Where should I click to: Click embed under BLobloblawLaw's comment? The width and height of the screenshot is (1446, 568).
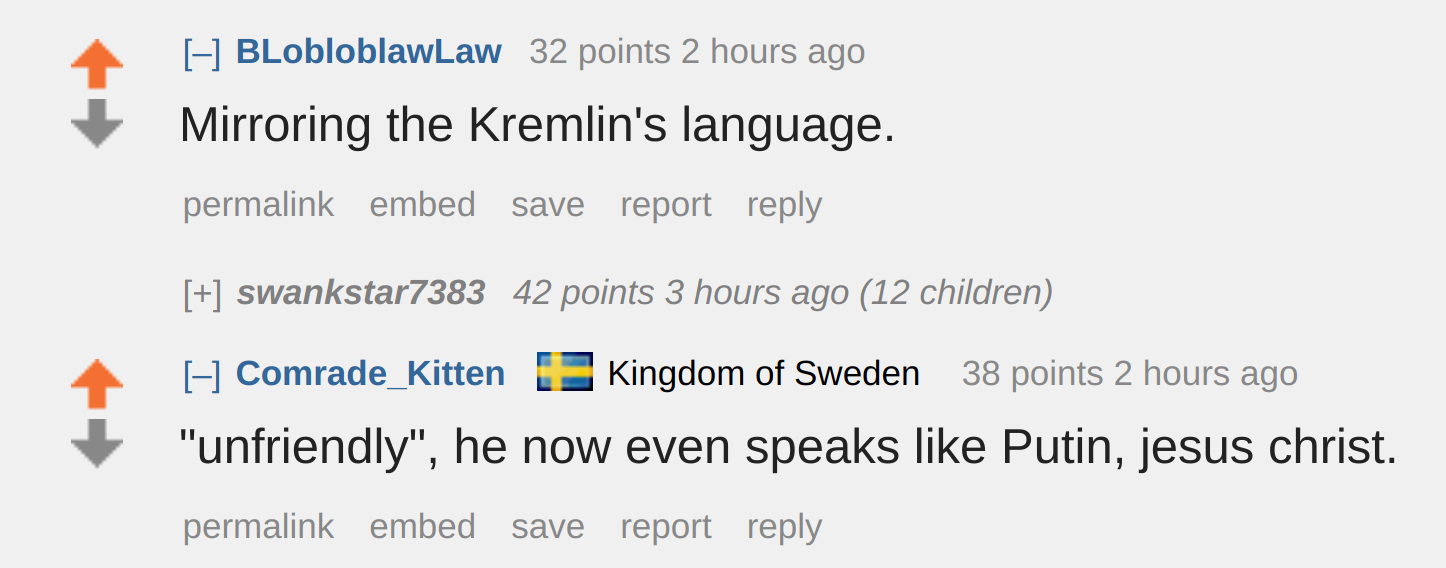pyautogui.click(x=423, y=205)
